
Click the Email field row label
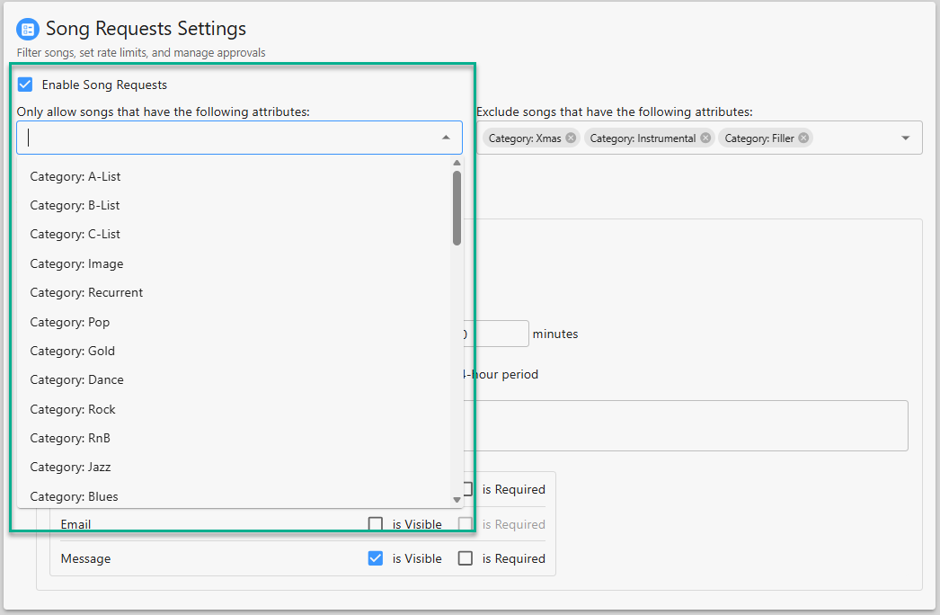tap(76, 524)
